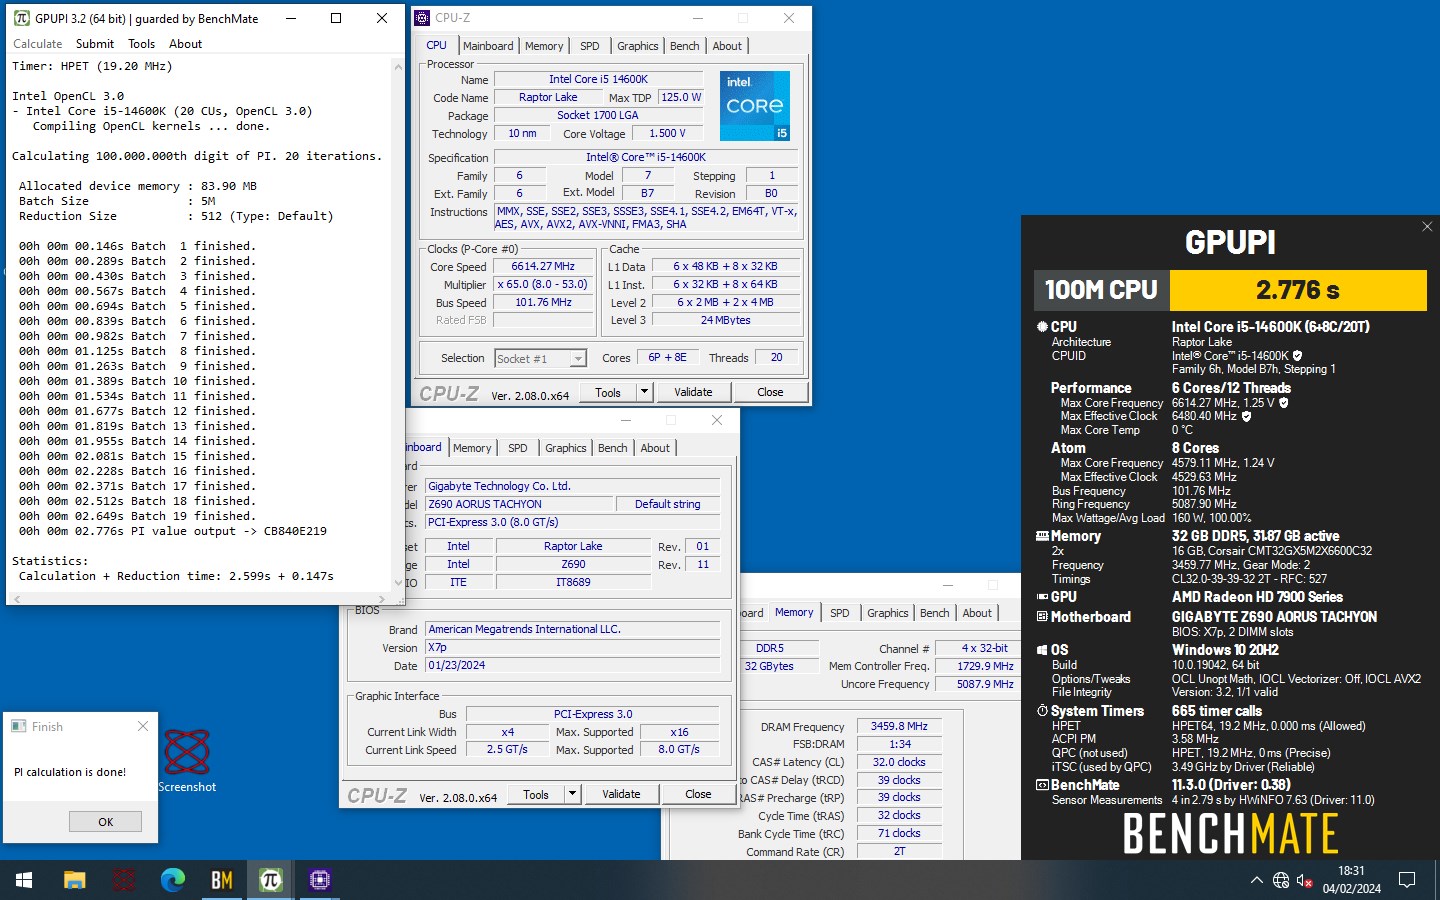Open notification center icon
This screenshot has height=900, width=1440.
point(1407,880)
